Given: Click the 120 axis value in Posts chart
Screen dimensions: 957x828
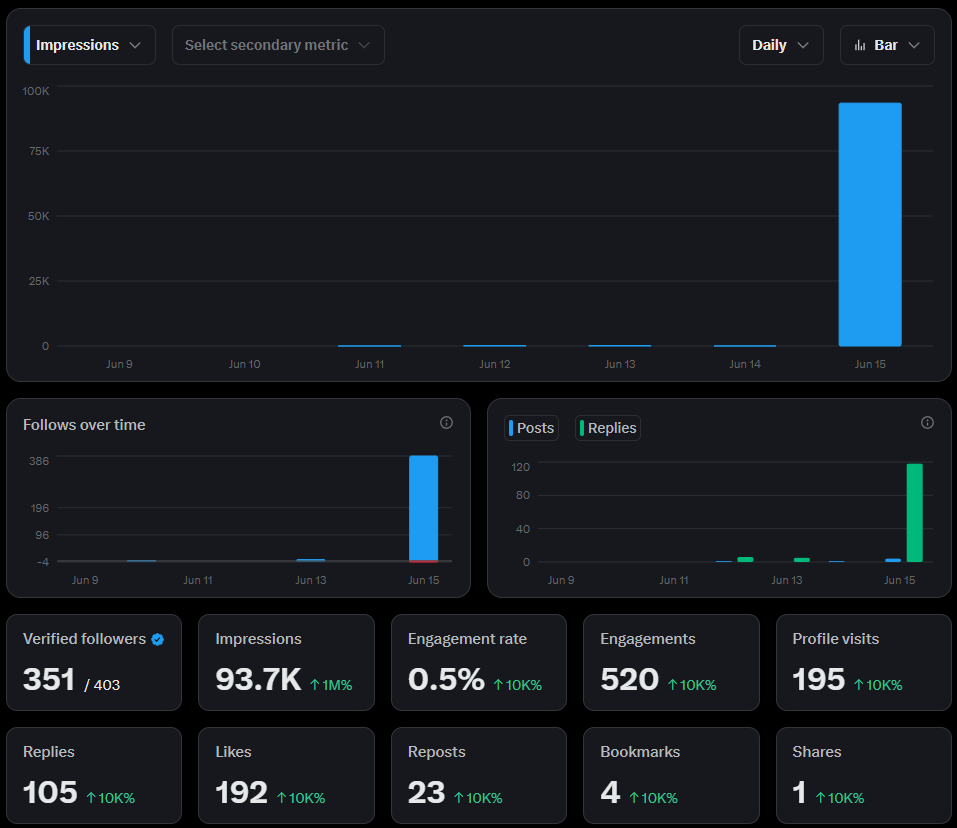Looking at the screenshot, I should pyautogui.click(x=521, y=467).
